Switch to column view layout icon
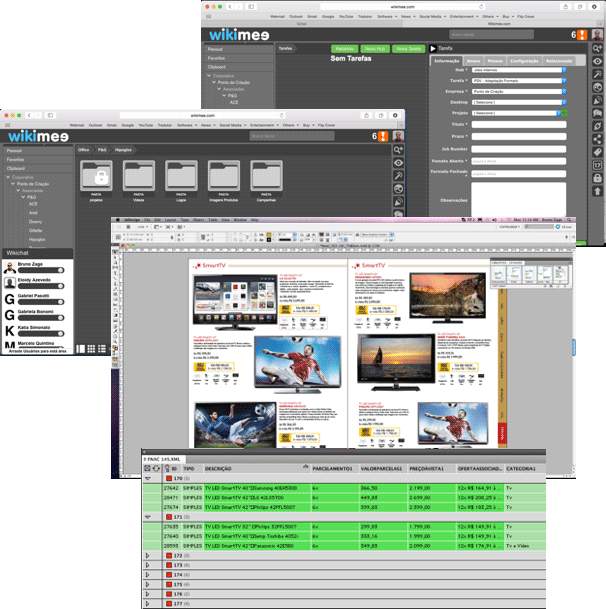Viewport: 606px width, 609px height. tap(81, 349)
